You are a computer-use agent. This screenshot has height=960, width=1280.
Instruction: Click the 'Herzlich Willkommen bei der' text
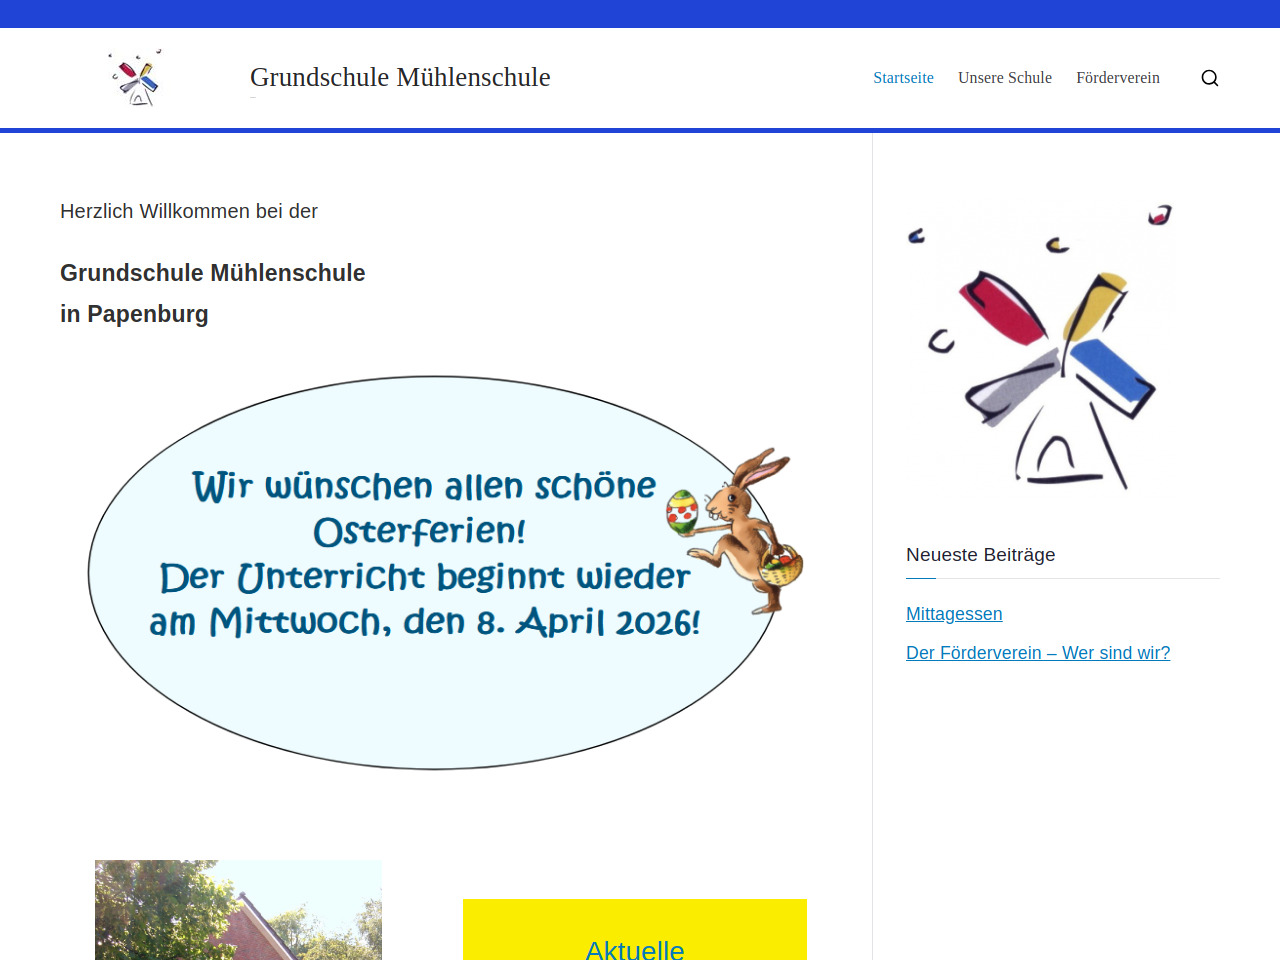point(189,211)
